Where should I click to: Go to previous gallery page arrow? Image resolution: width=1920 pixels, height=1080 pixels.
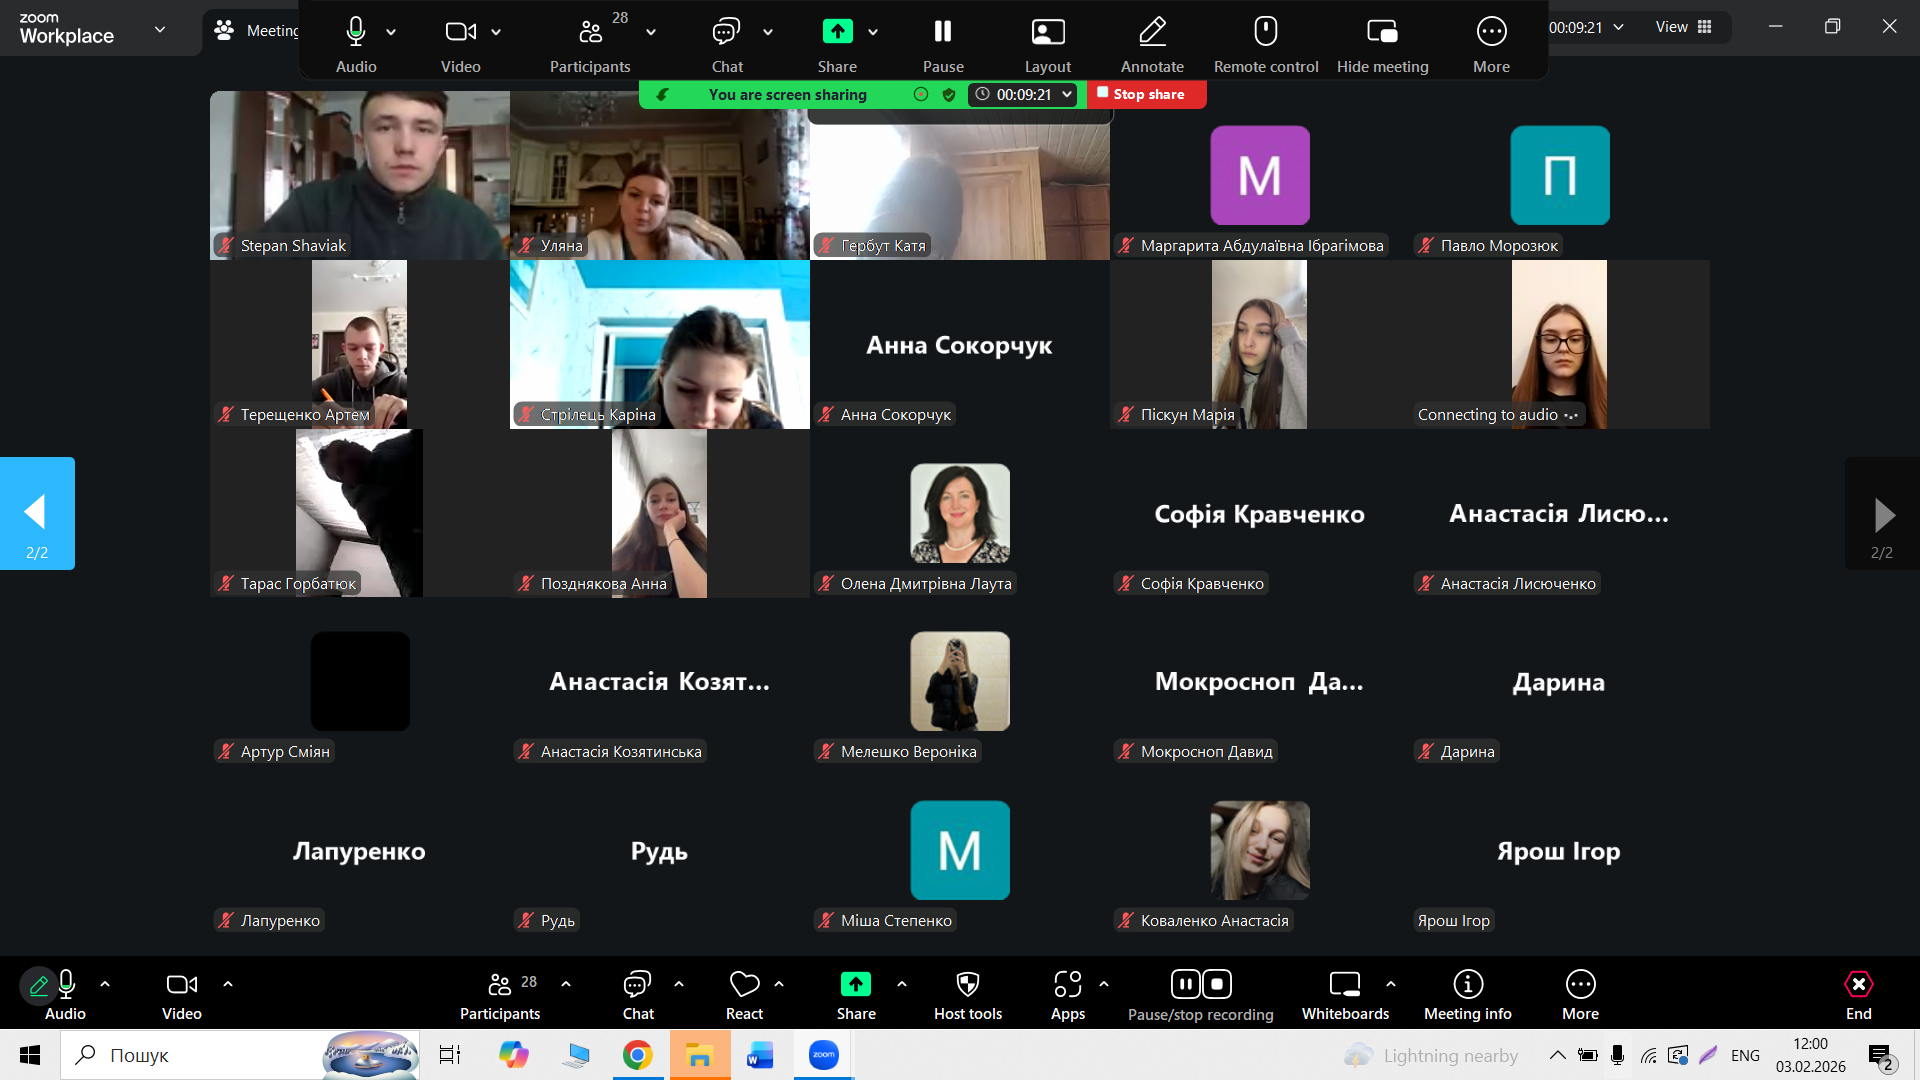tap(36, 513)
